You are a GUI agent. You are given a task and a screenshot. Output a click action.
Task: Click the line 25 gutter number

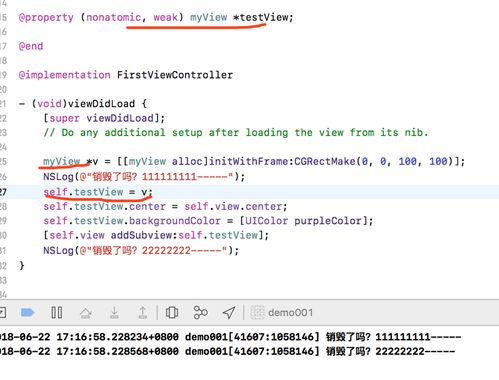[3, 161]
